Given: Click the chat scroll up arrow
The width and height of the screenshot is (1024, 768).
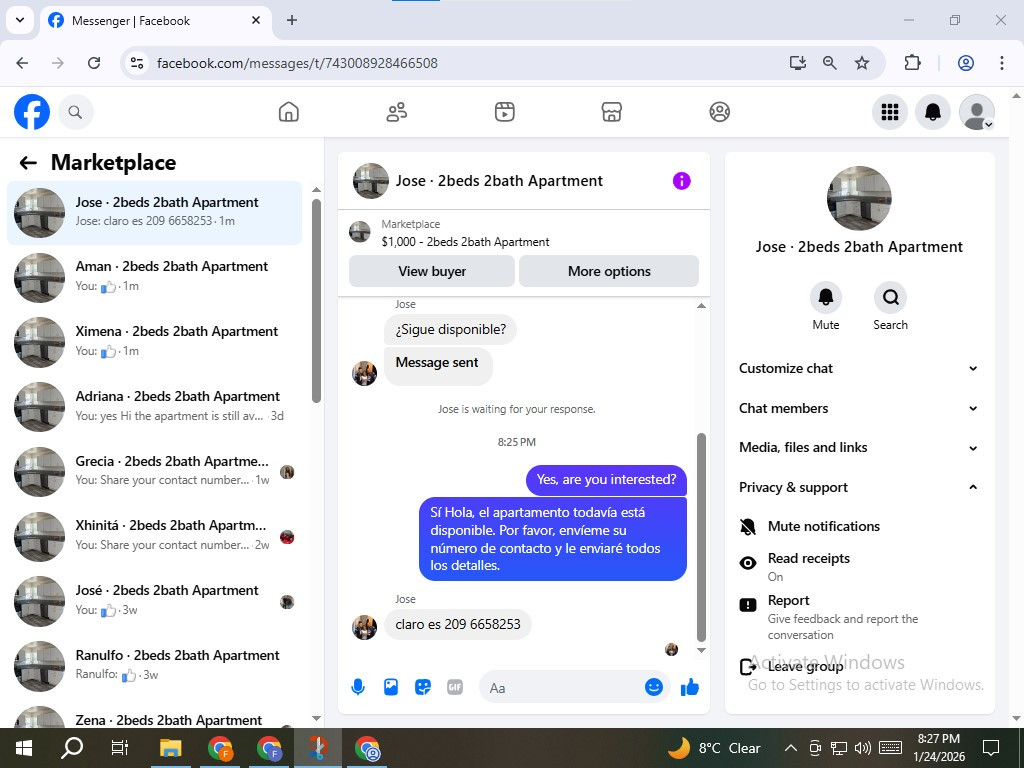Looking at the screenshot, I should [x=701, y=306].
